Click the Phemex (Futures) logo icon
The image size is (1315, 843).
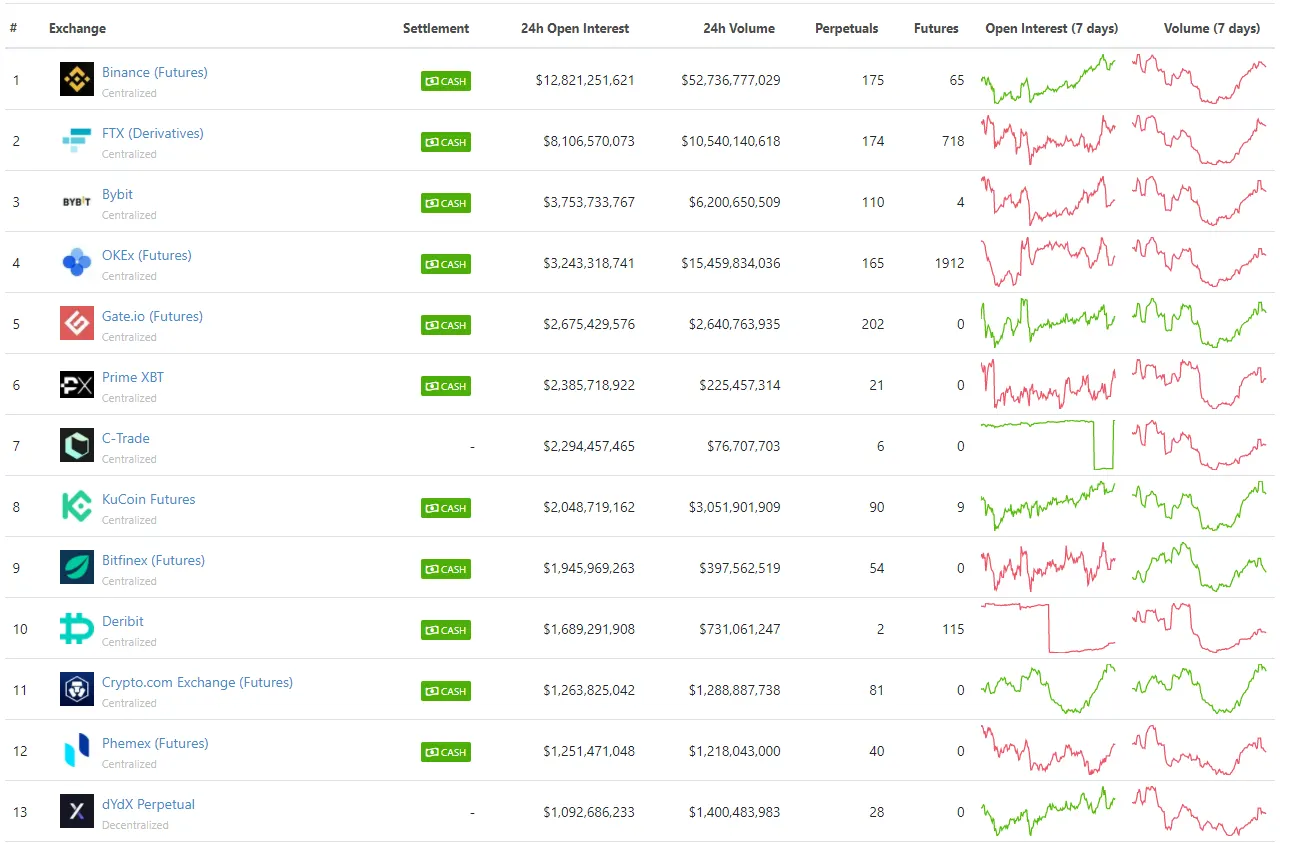(x=77, y=751)
